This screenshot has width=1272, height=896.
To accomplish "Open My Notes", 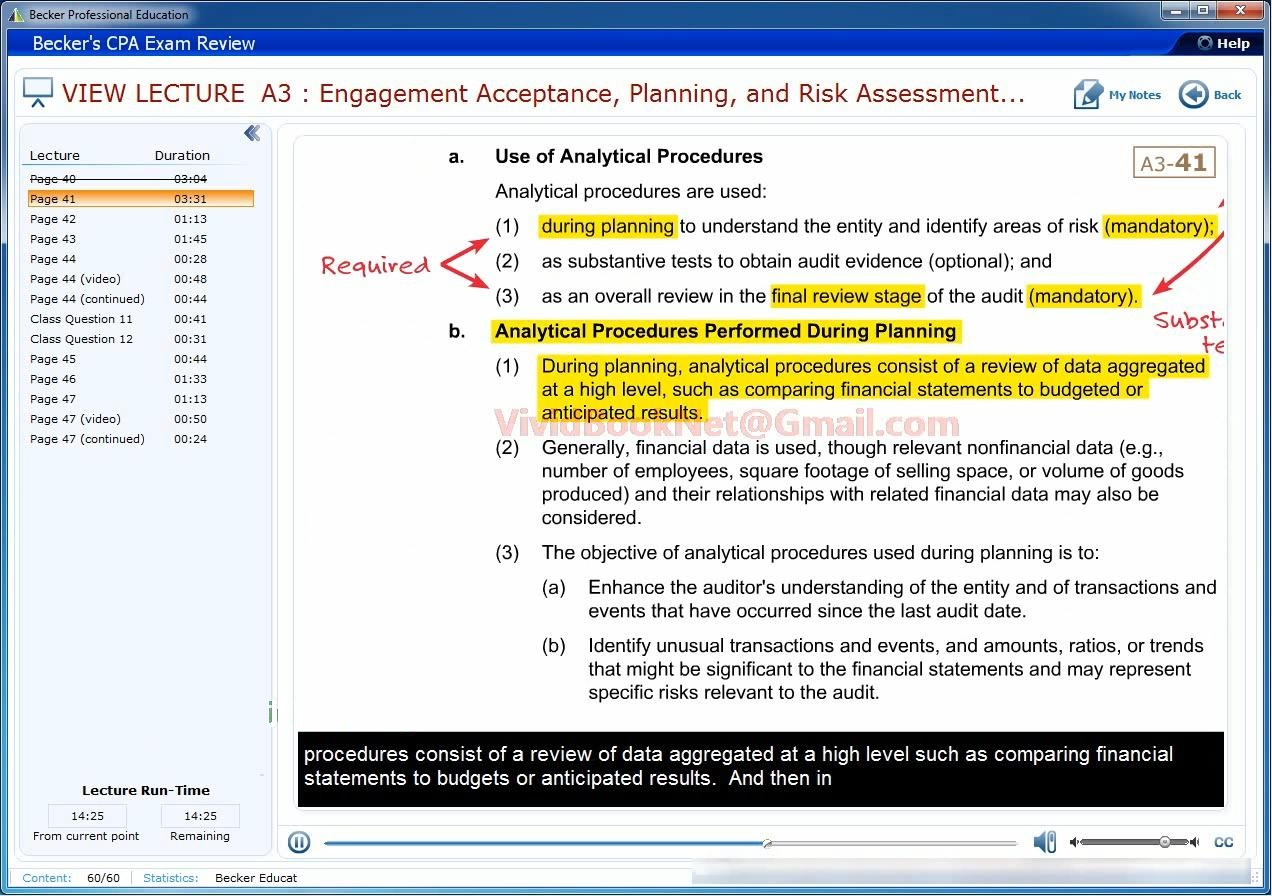I will (x=1117, y=95).
